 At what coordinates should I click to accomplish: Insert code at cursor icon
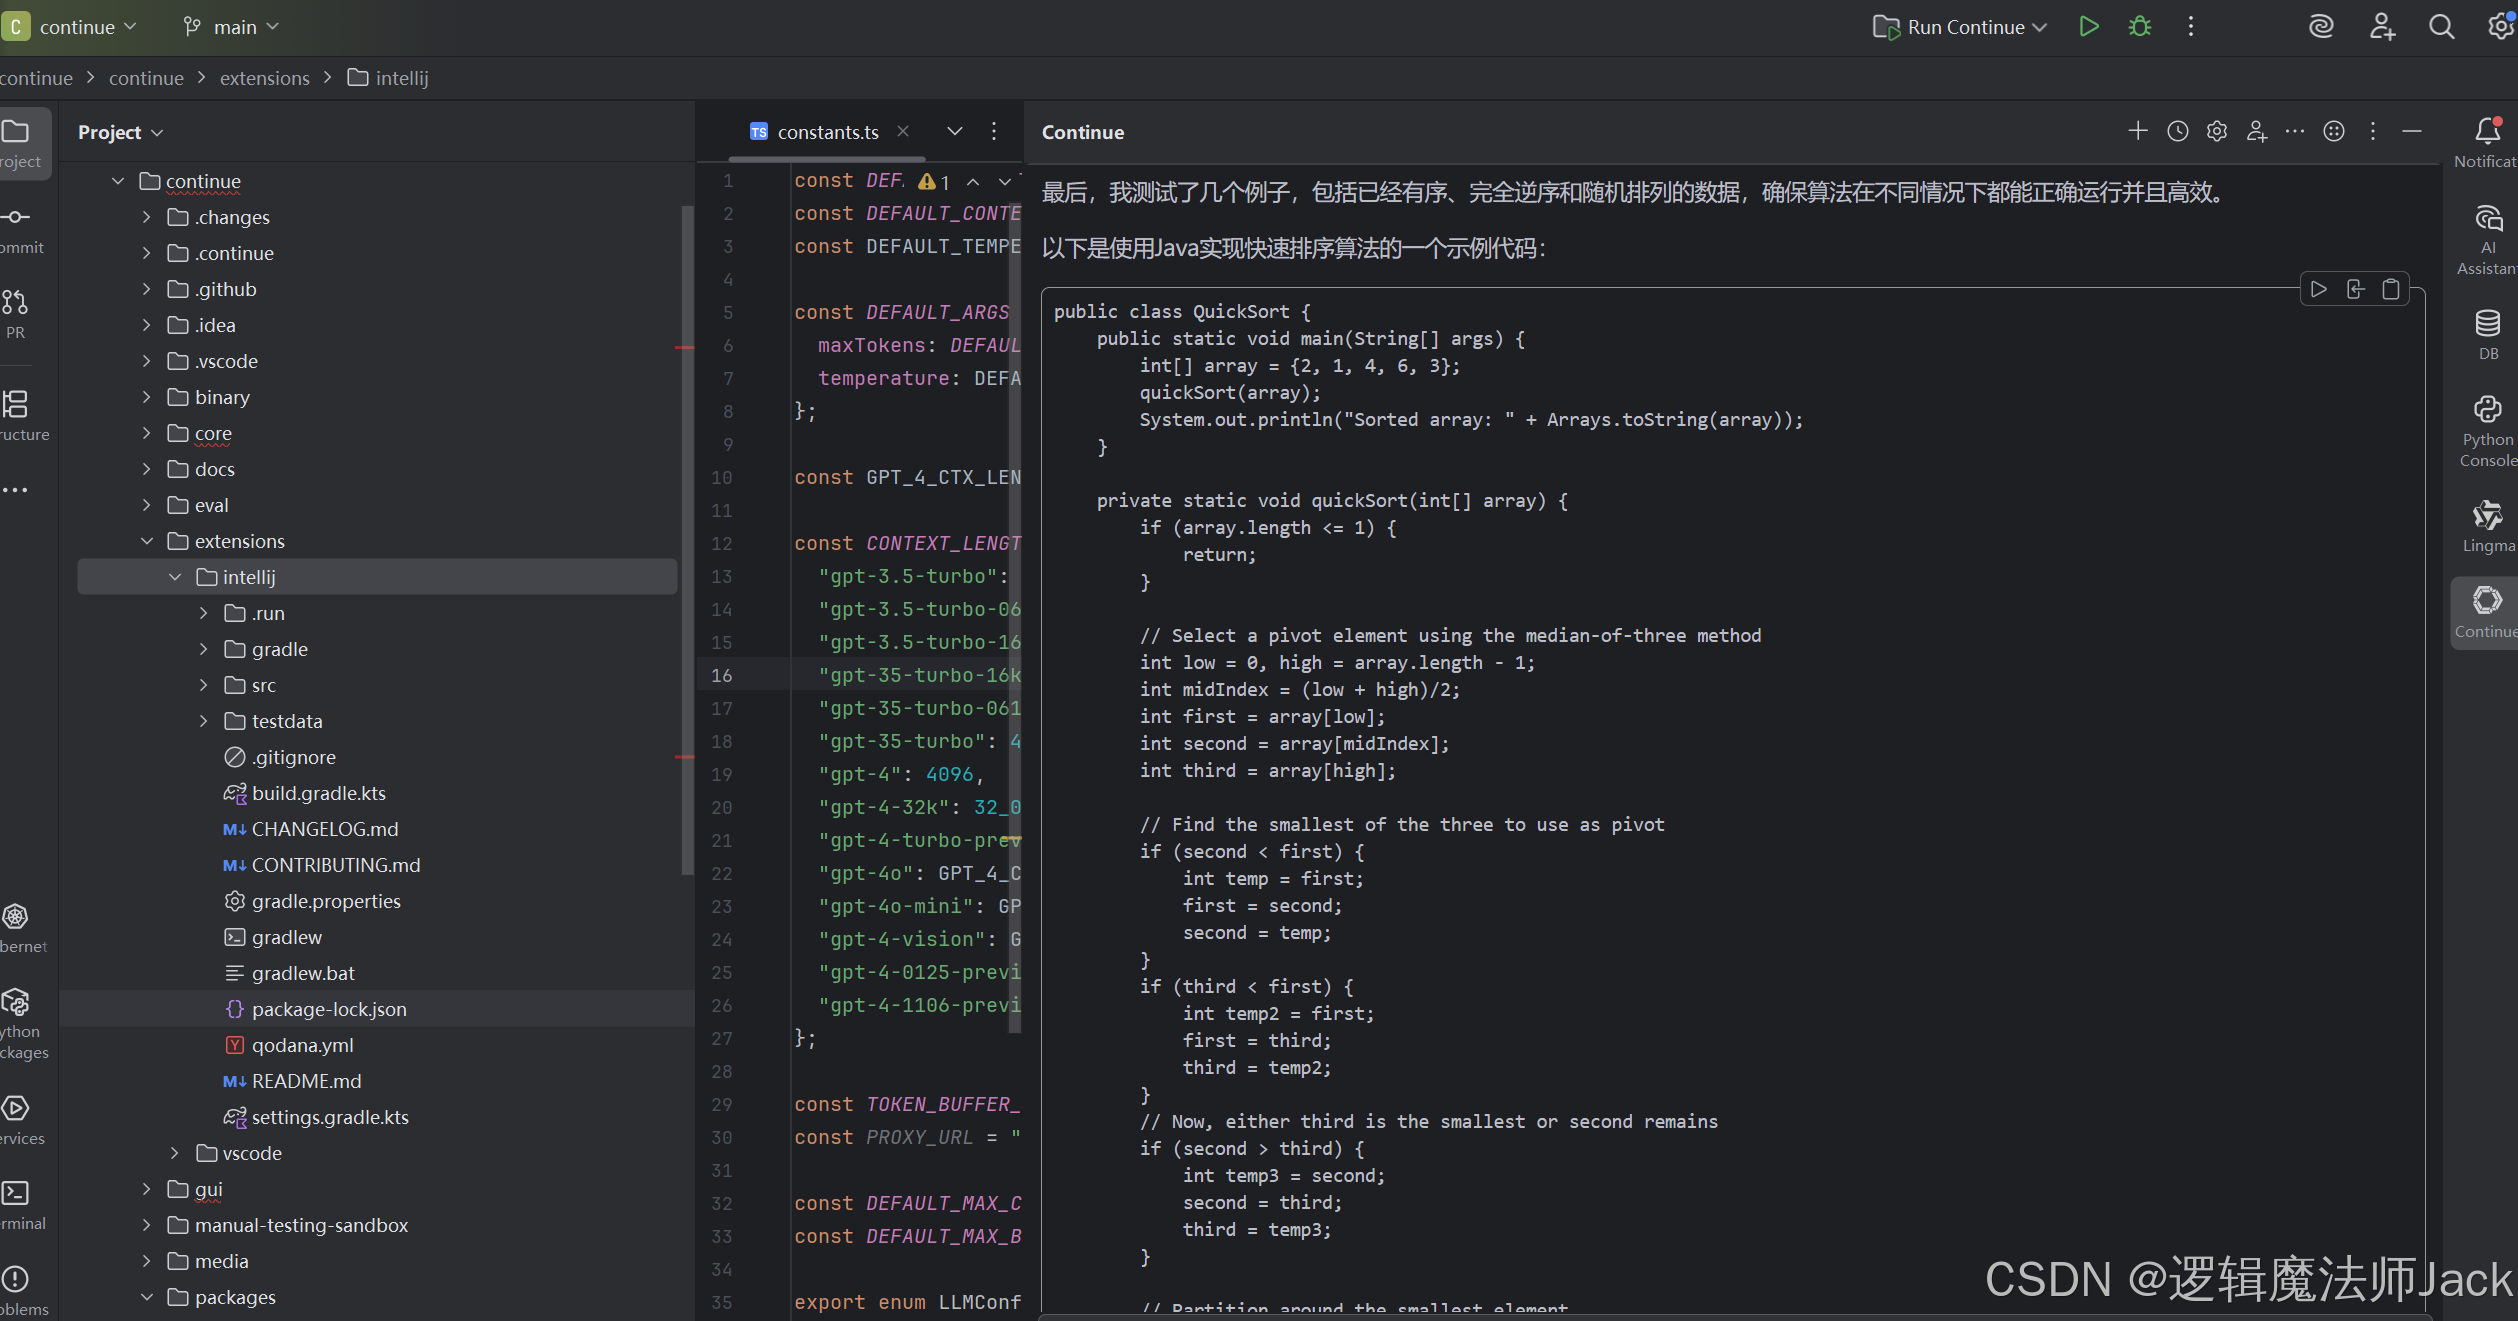2355,290
